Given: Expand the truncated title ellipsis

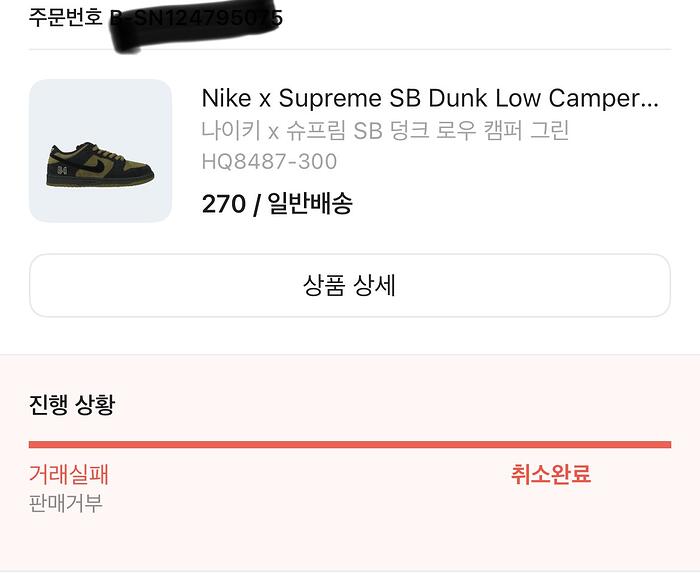Looking at the screenshot, I should (x=651, y=100).
